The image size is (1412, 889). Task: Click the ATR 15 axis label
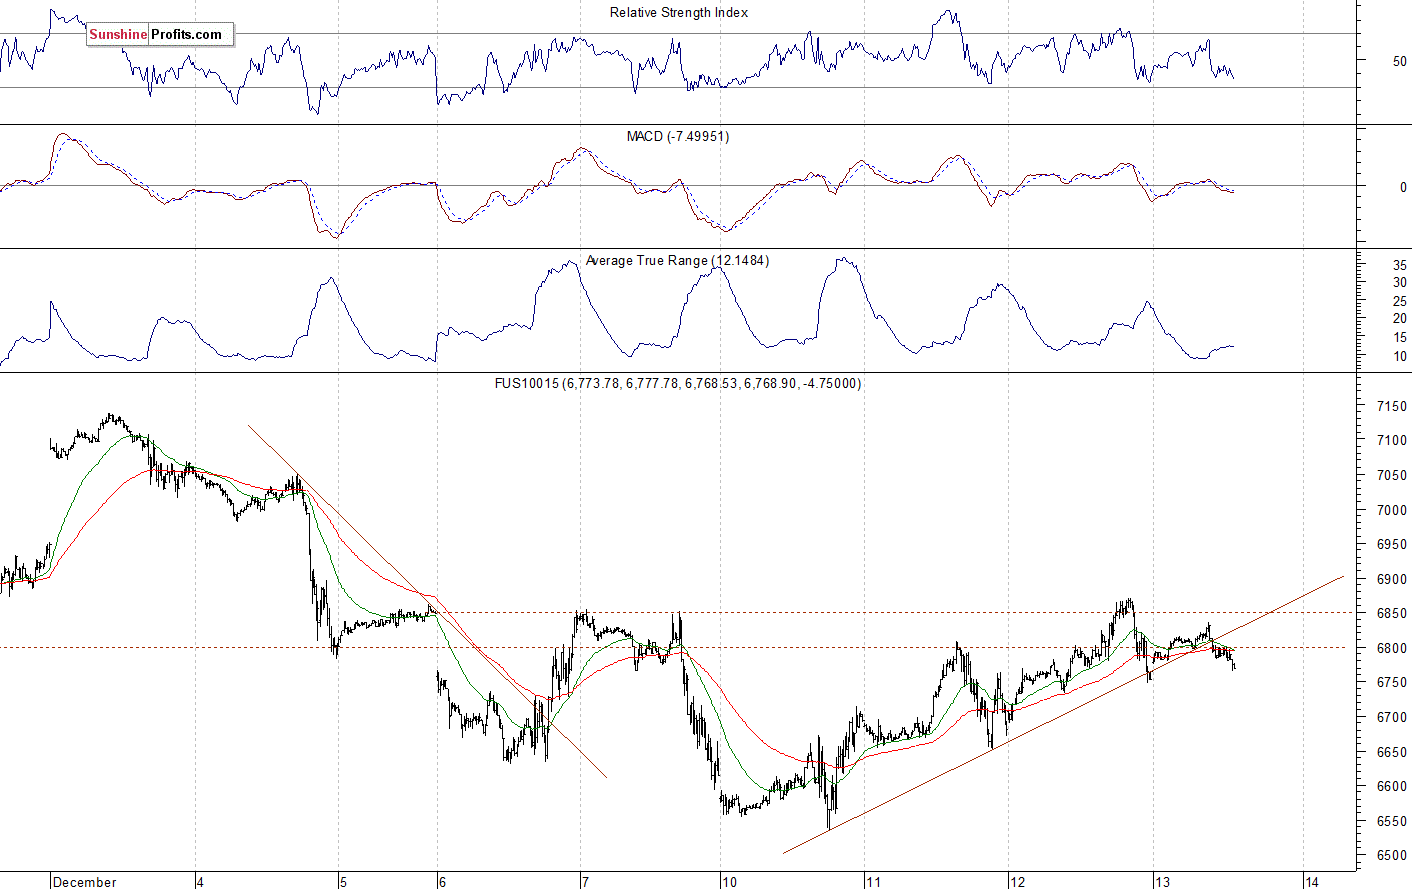click(x=1399, y=338)
